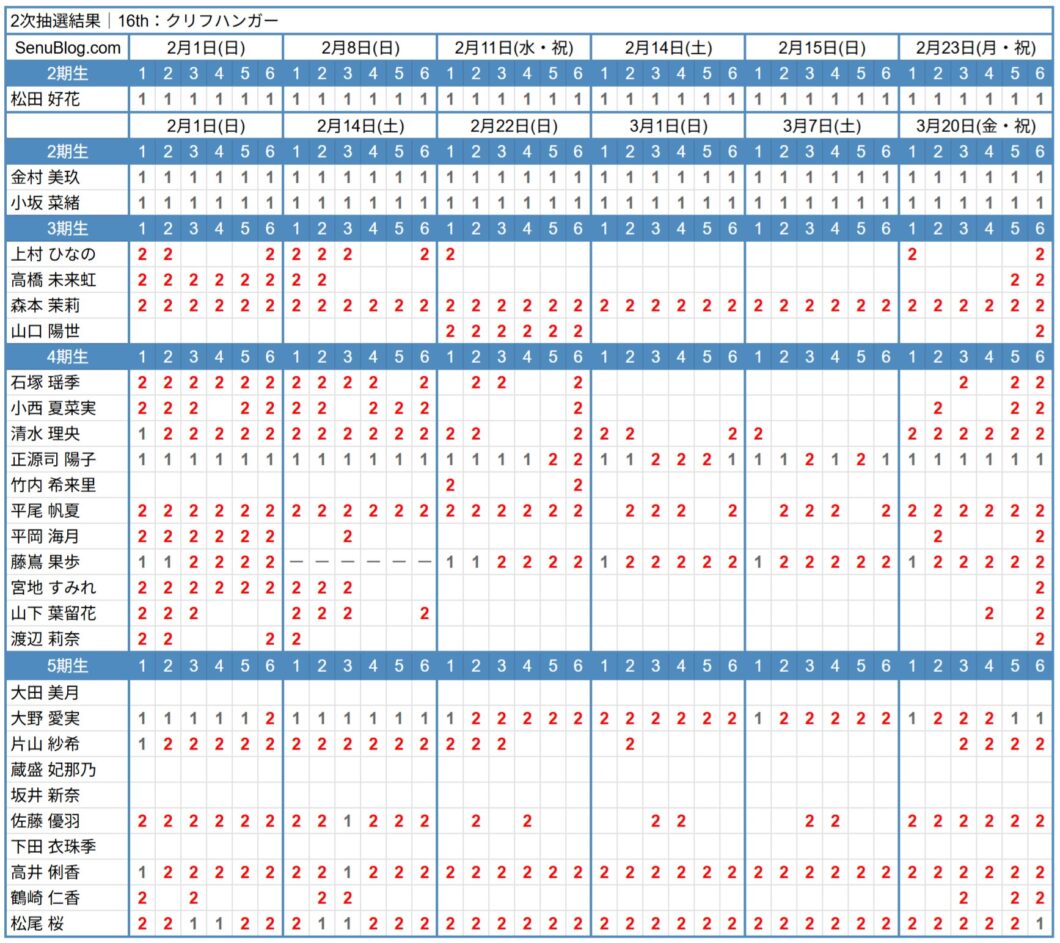Viewport: 1060px width, 943px height.
Task: Select the 2月11日(水・祝) date header
Action: 514,48
